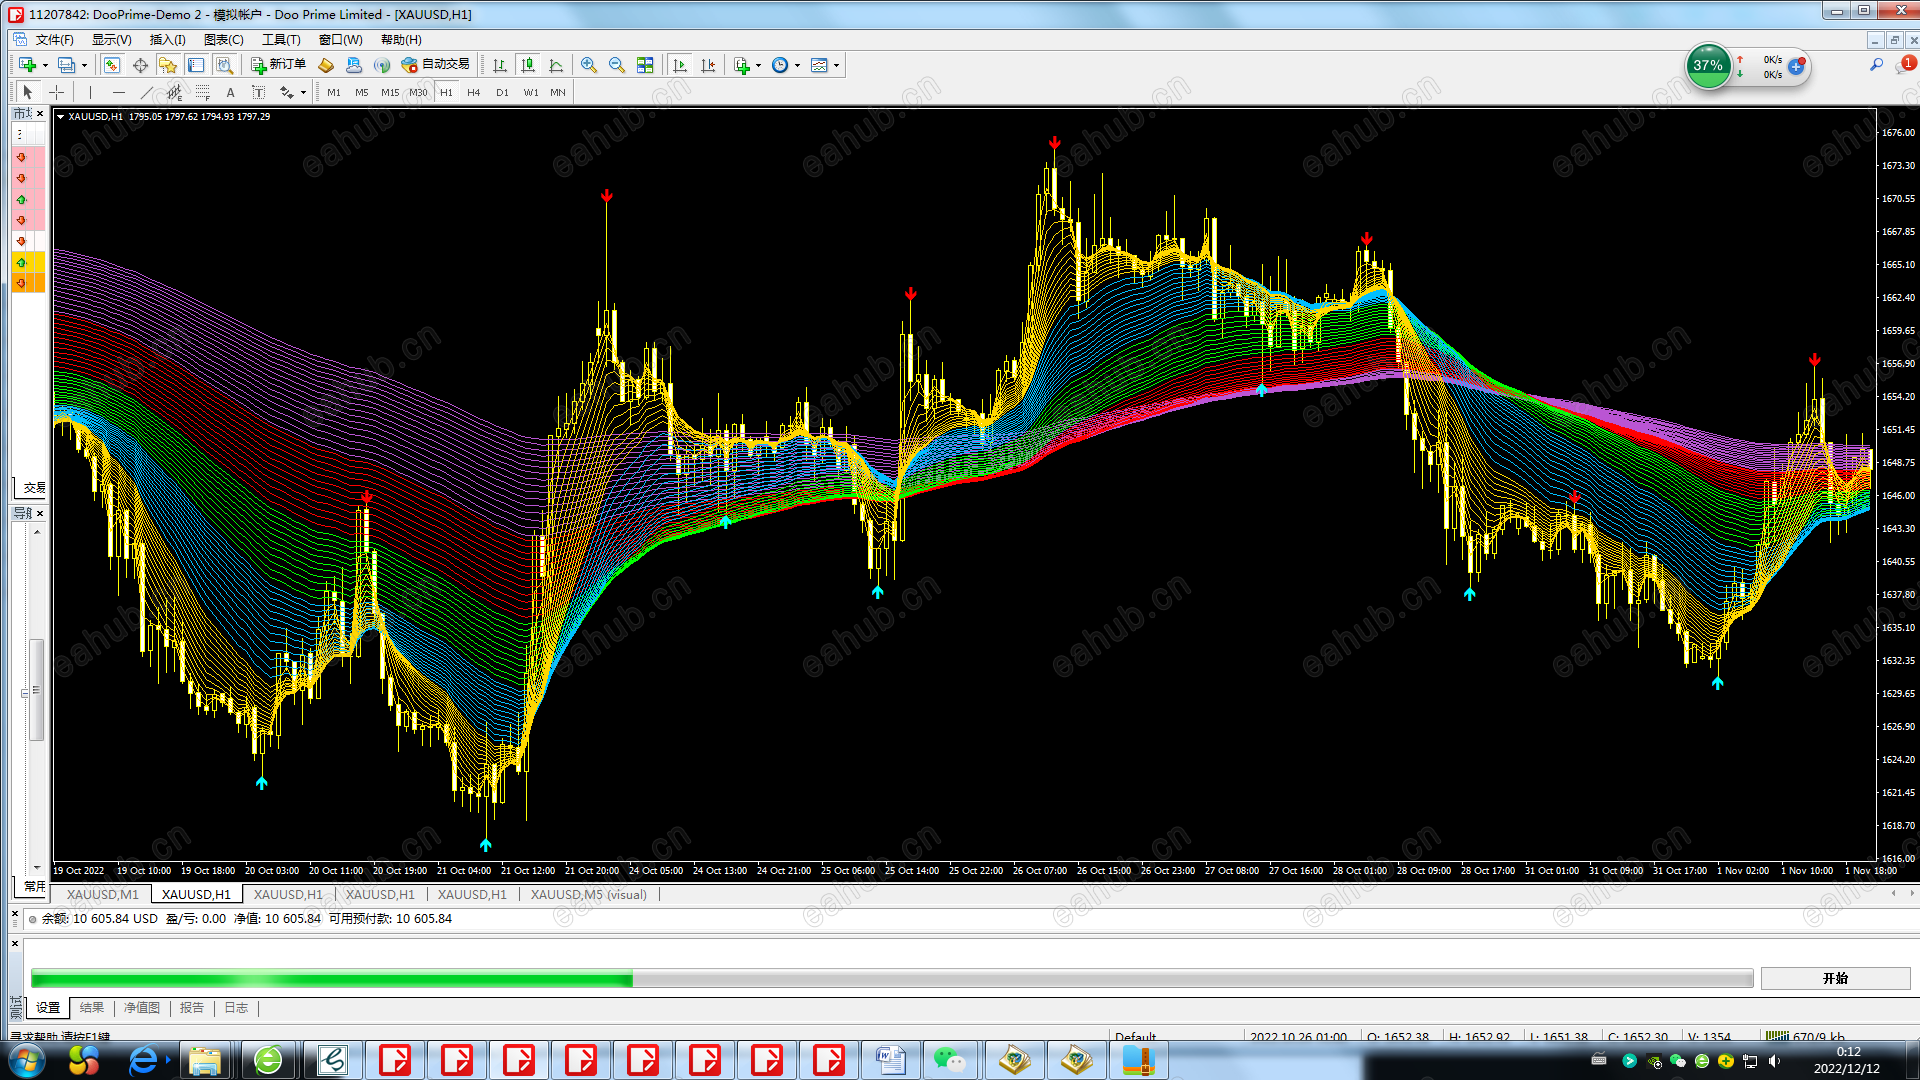Open the 图表(C) menu
The height and width of the screenshot is (1080, 1920).
pos(223,40)
